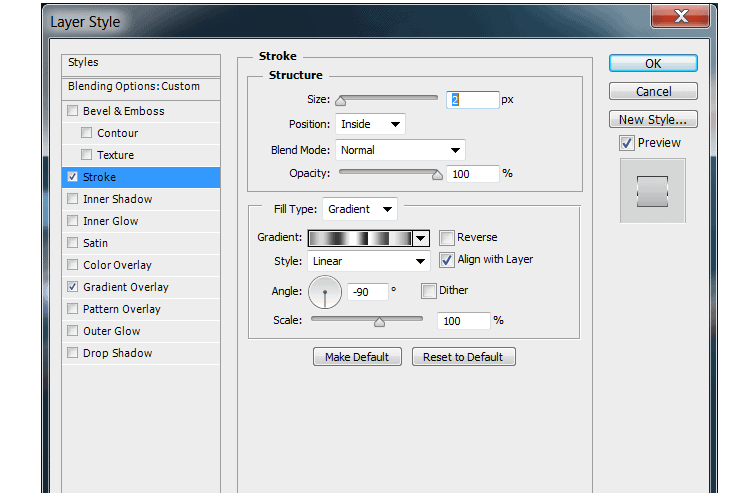
Task: Click the gradient preview swatch
Action: pos(361,239)
